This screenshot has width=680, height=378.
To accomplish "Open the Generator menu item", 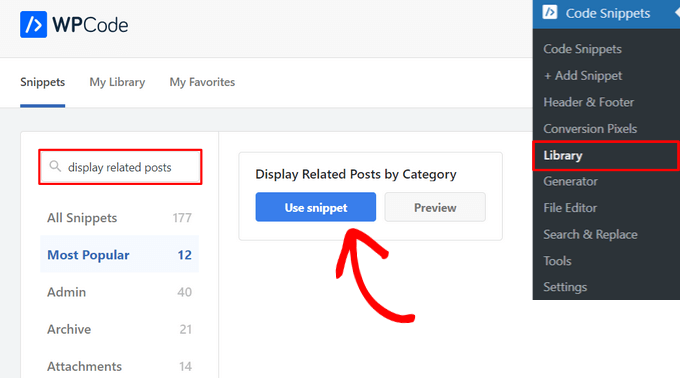I will [x=570, y=181].
